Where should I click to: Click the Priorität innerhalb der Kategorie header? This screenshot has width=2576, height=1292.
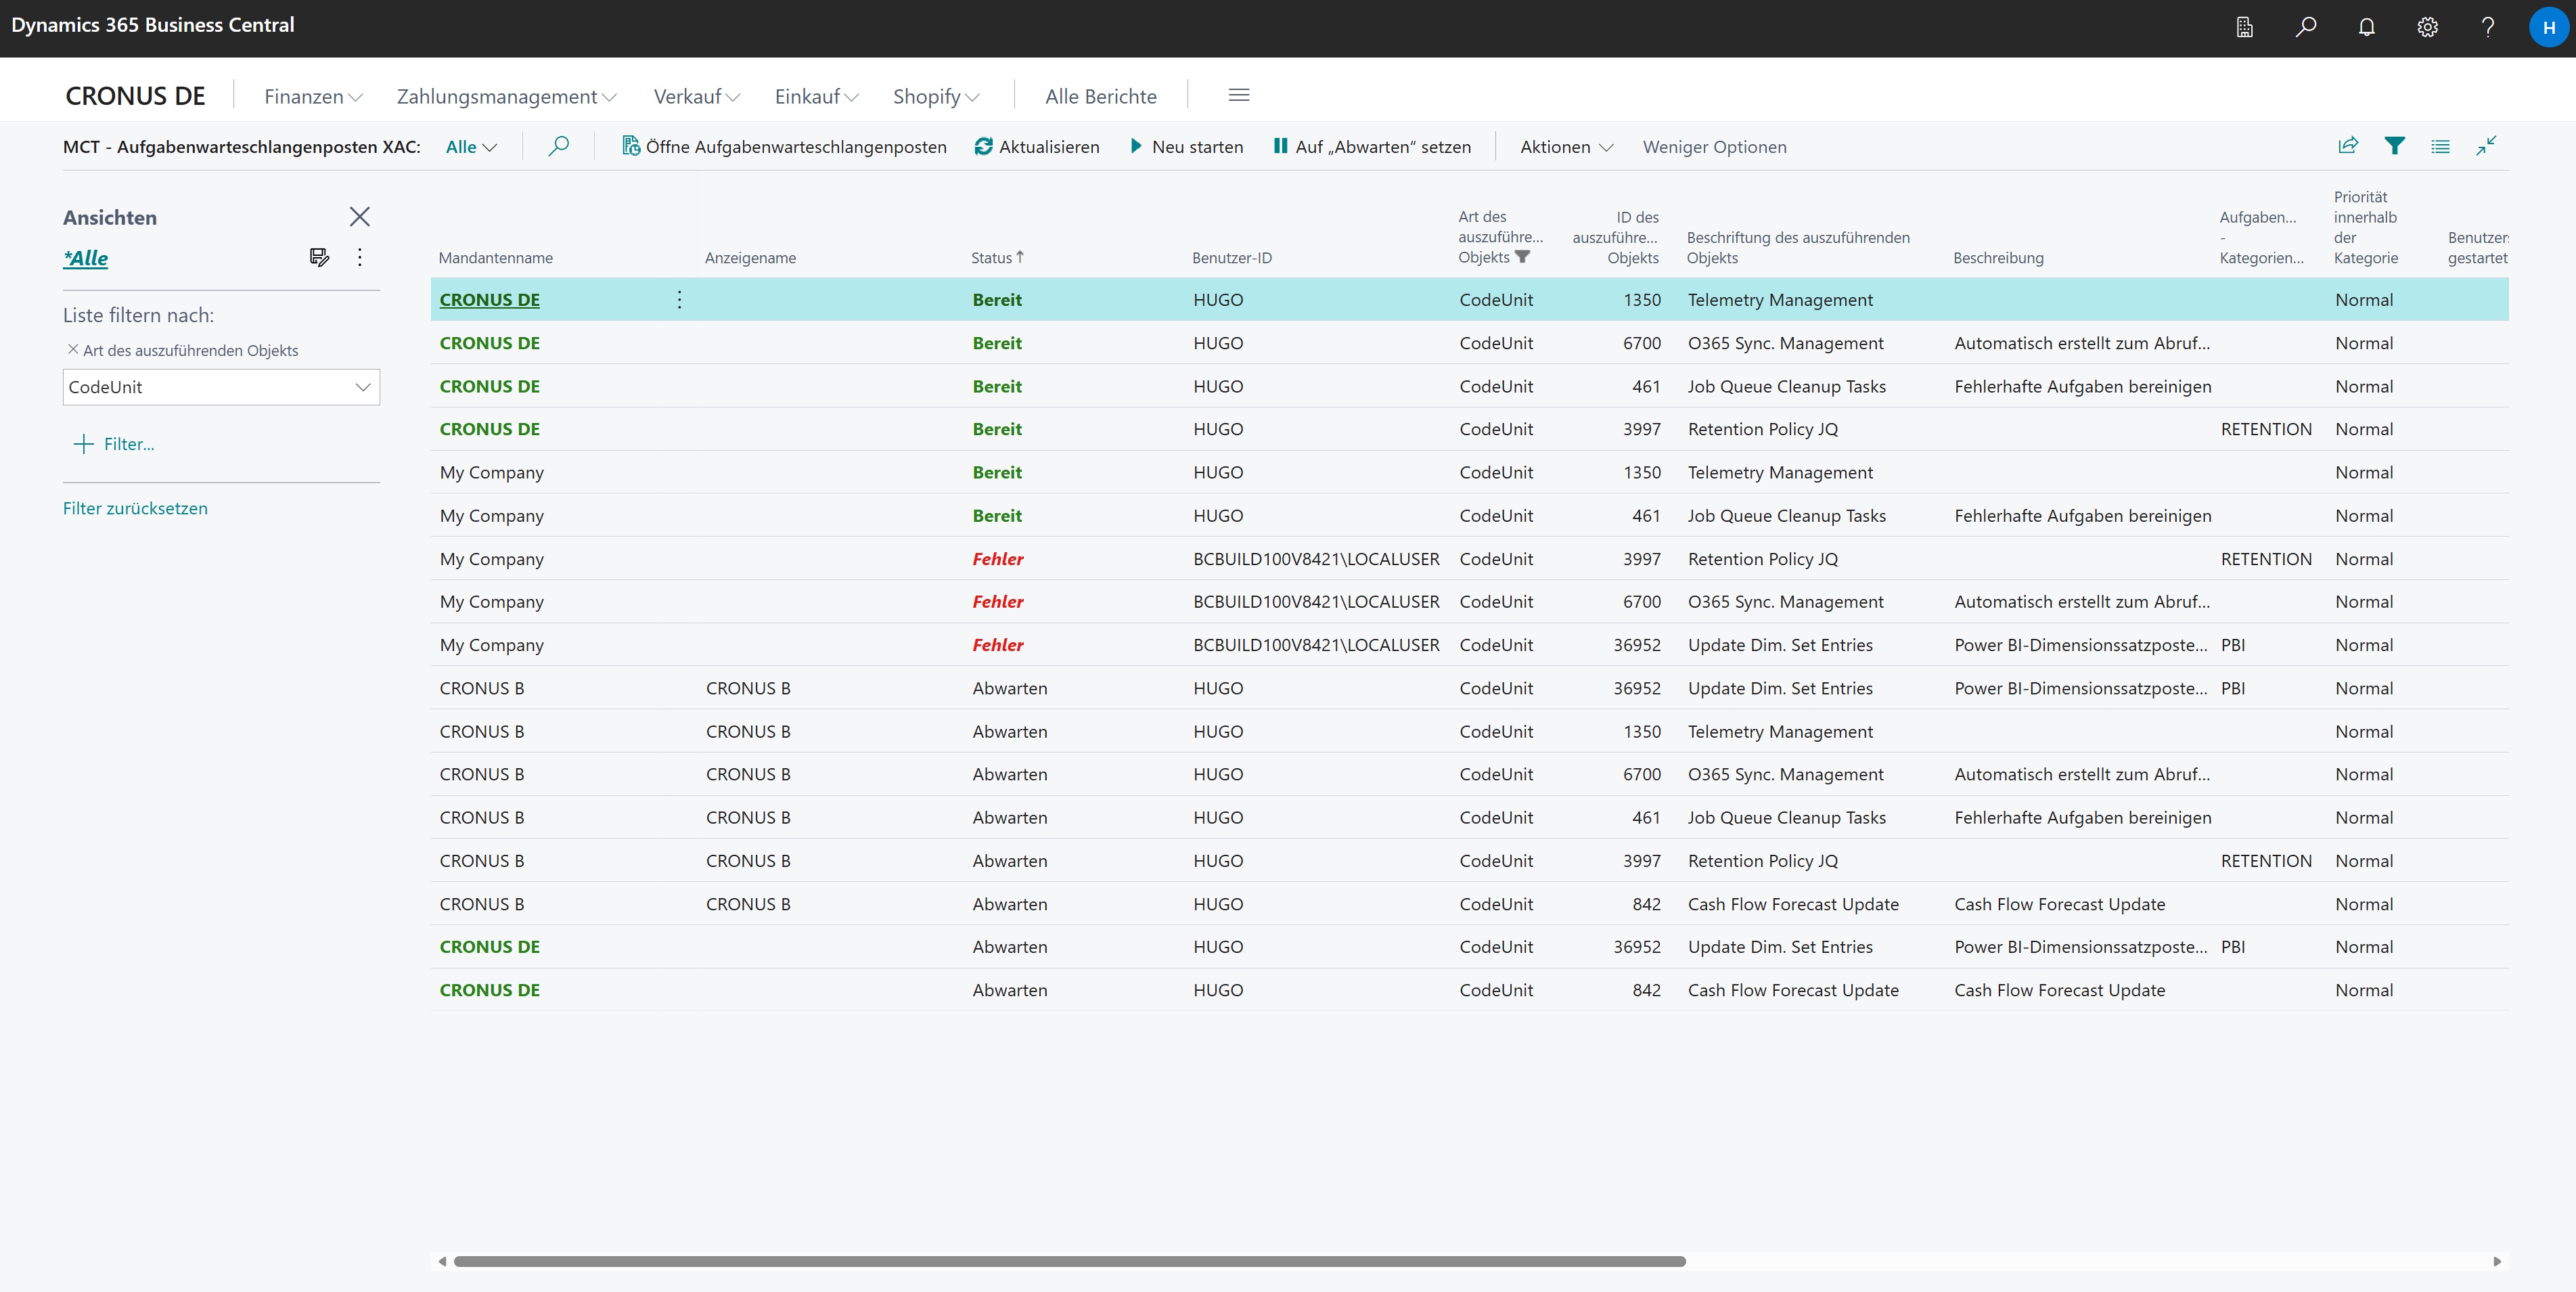[2365, 227]
